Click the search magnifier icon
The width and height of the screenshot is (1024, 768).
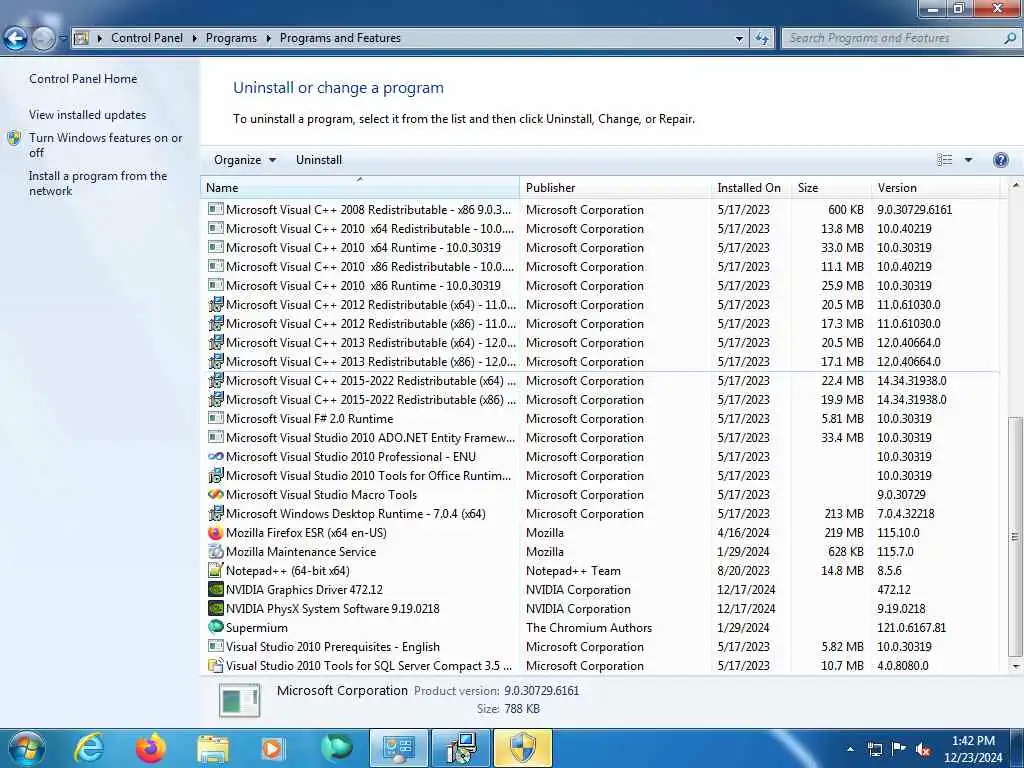coord(1010,39)
